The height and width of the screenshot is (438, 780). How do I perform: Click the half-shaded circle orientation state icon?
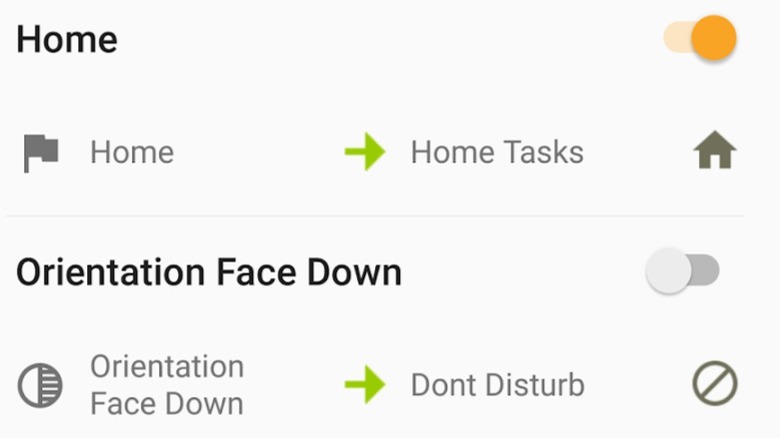(x=41, y=385)
